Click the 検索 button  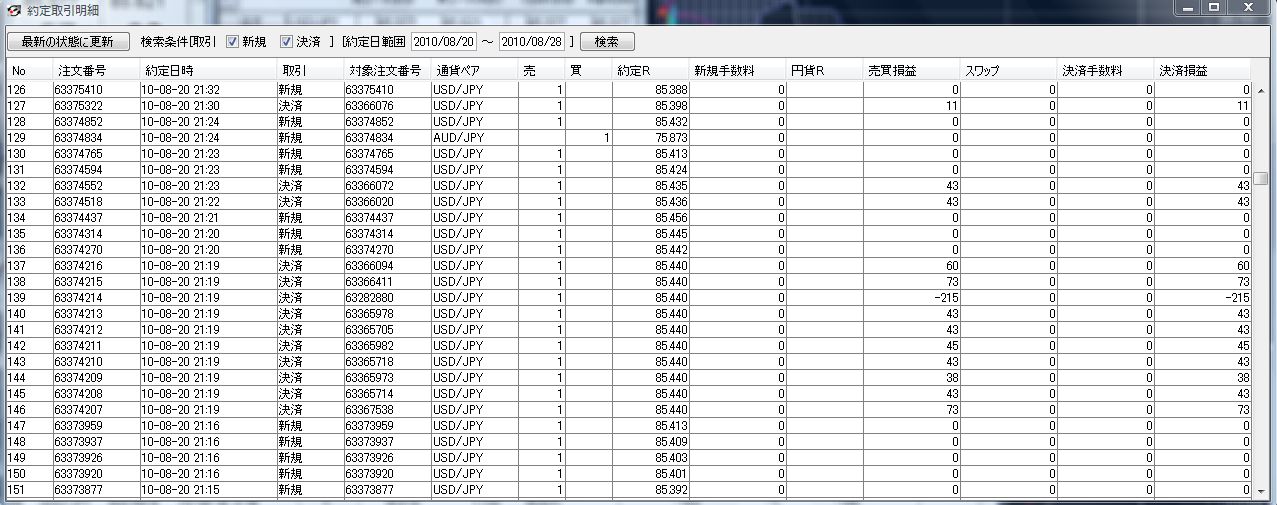click(607, 42)
